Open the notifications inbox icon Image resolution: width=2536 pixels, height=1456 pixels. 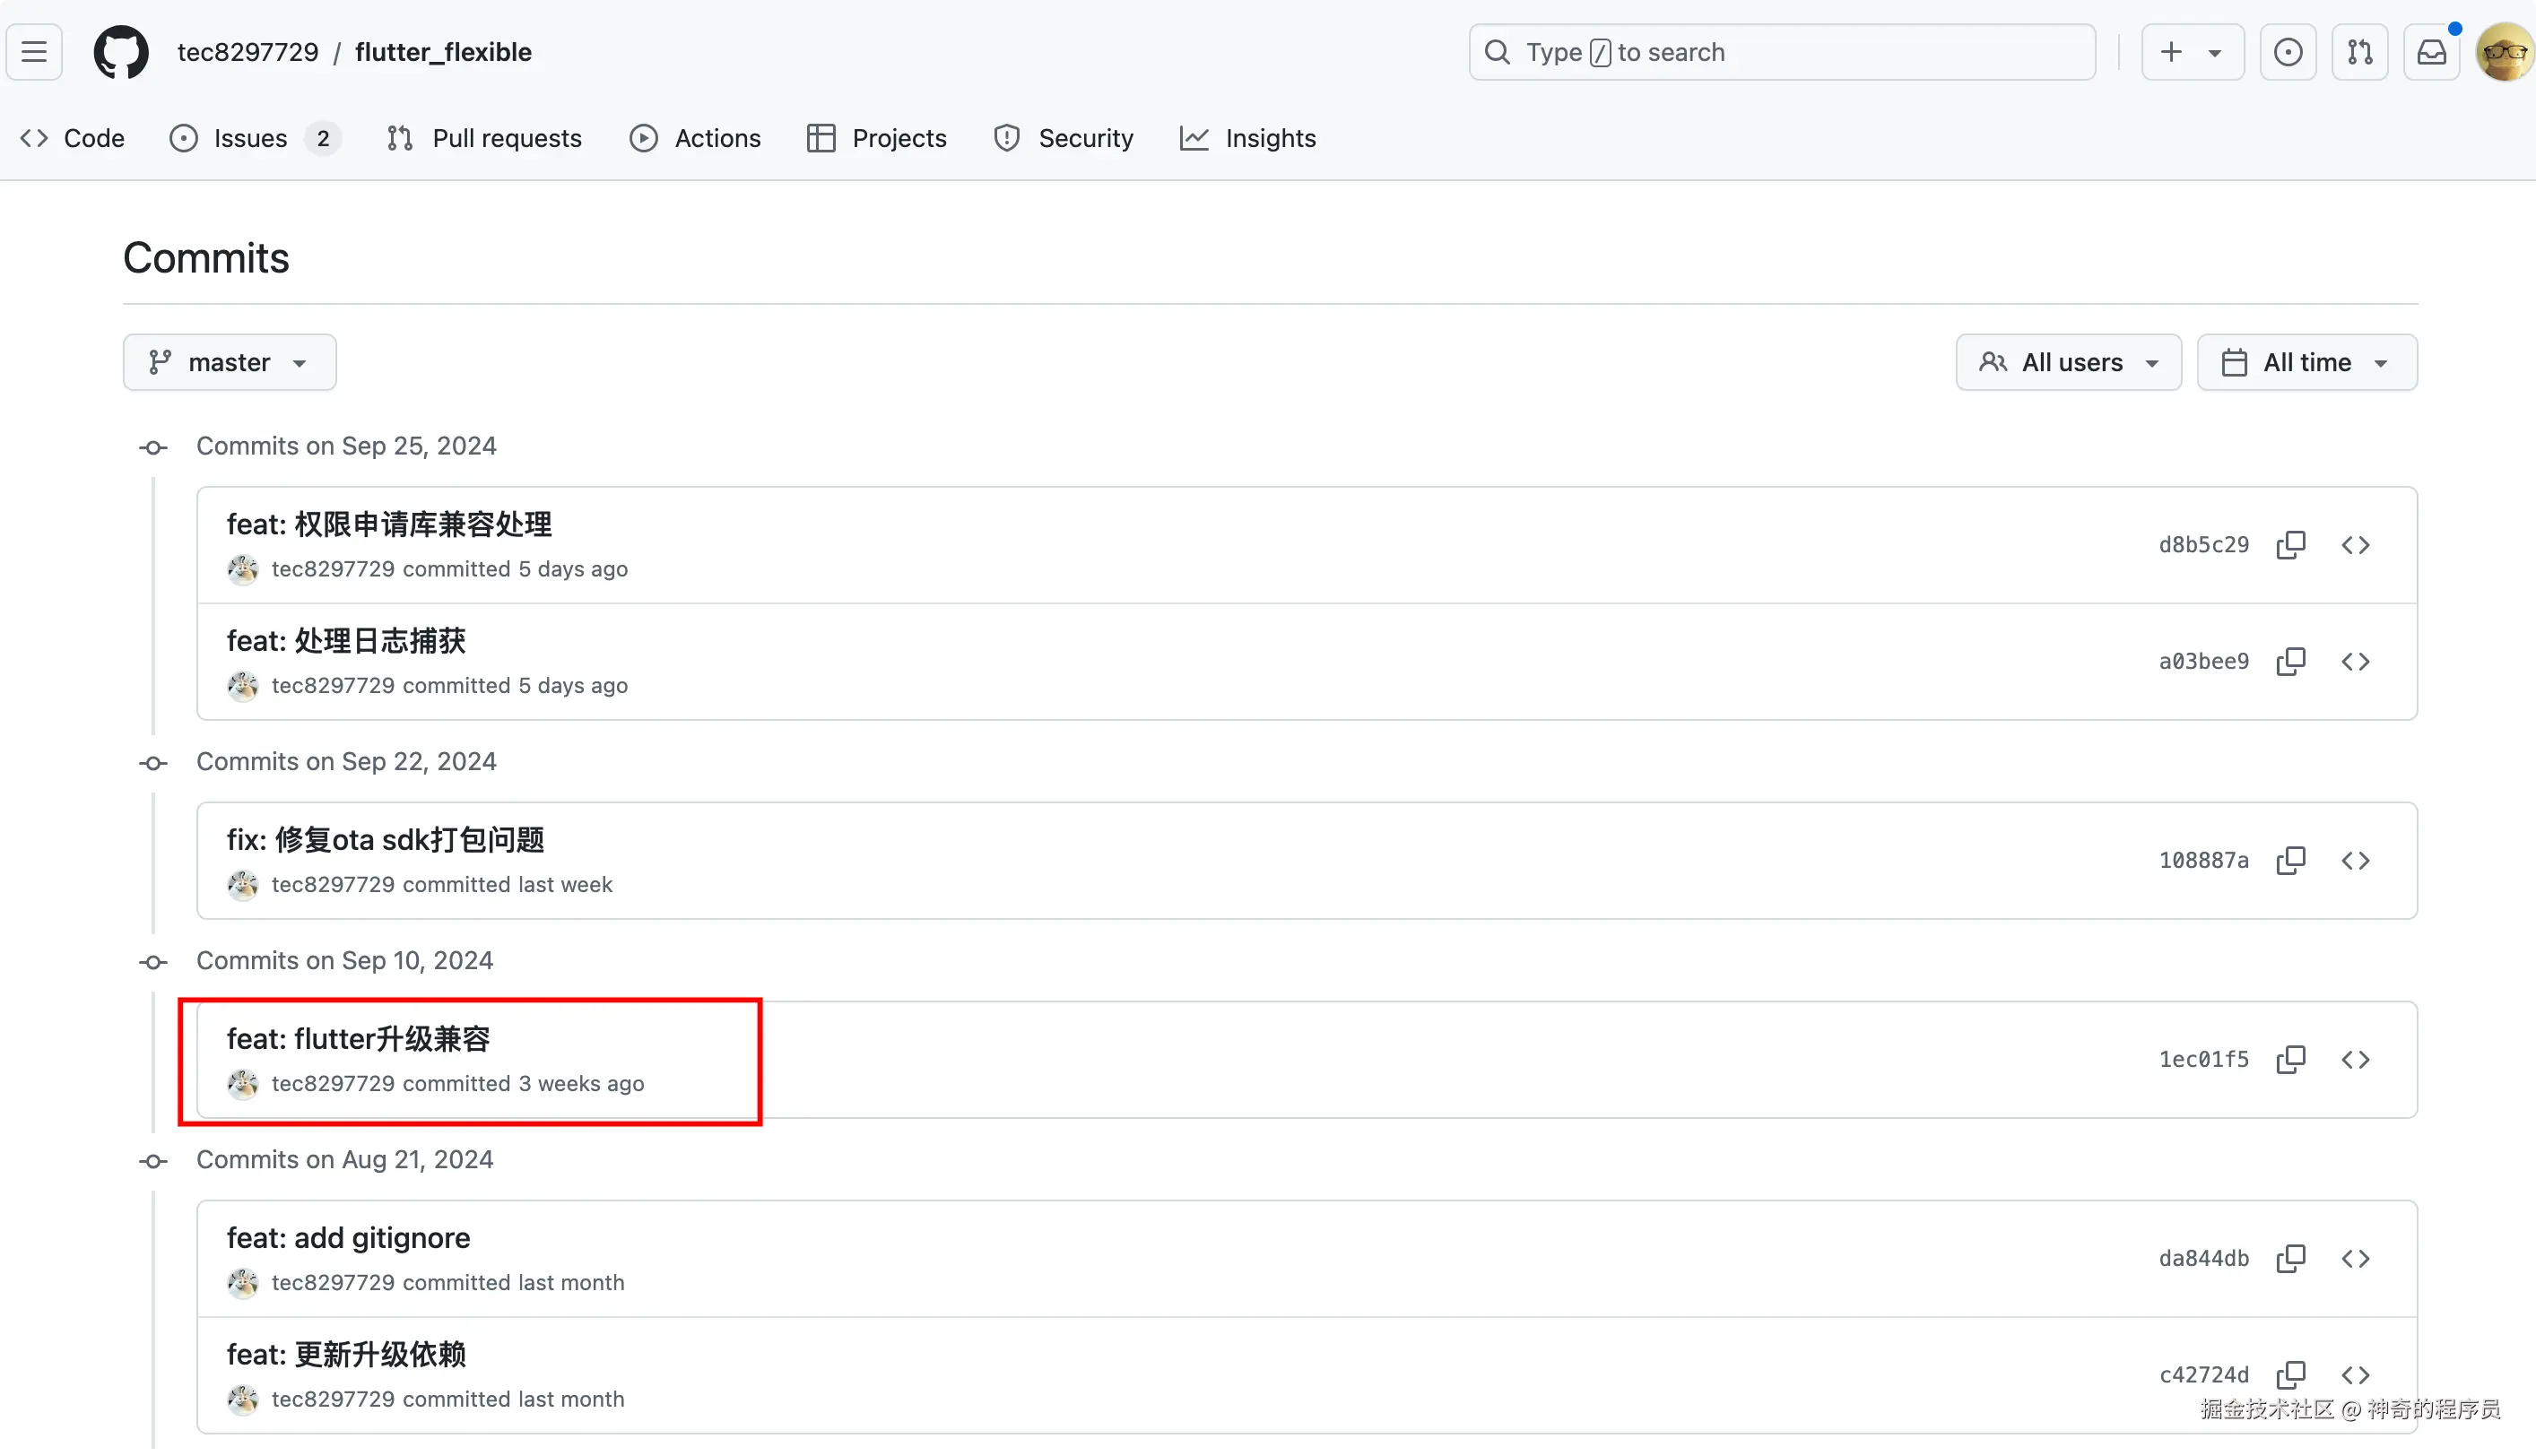pos(2431,52)
